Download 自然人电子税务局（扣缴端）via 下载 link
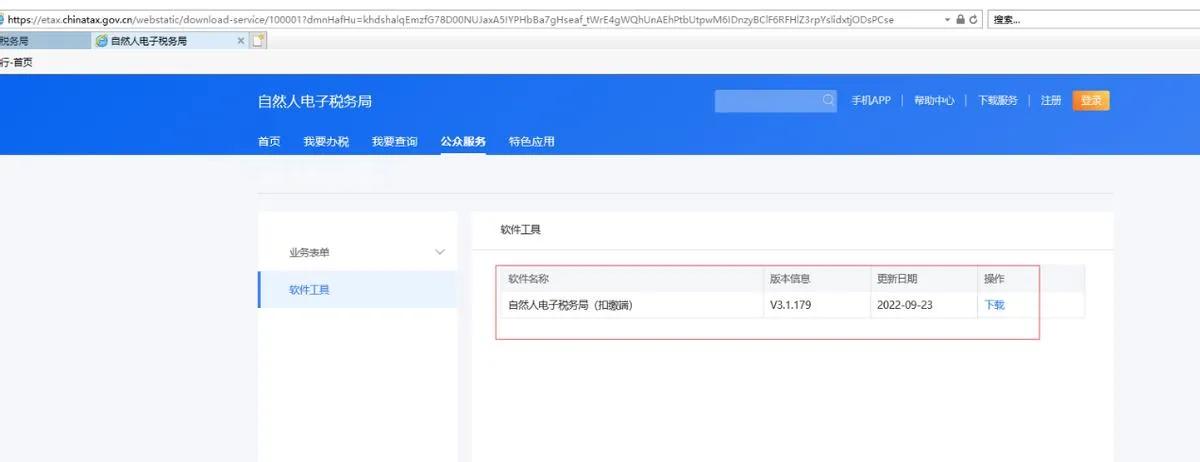 tap(994, 305)
